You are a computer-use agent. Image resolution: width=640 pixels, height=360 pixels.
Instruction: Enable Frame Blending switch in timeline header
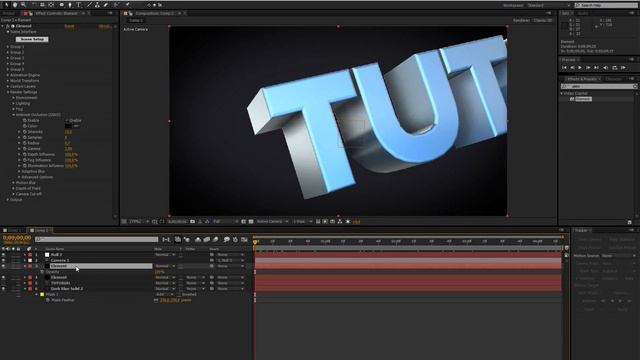207,240
